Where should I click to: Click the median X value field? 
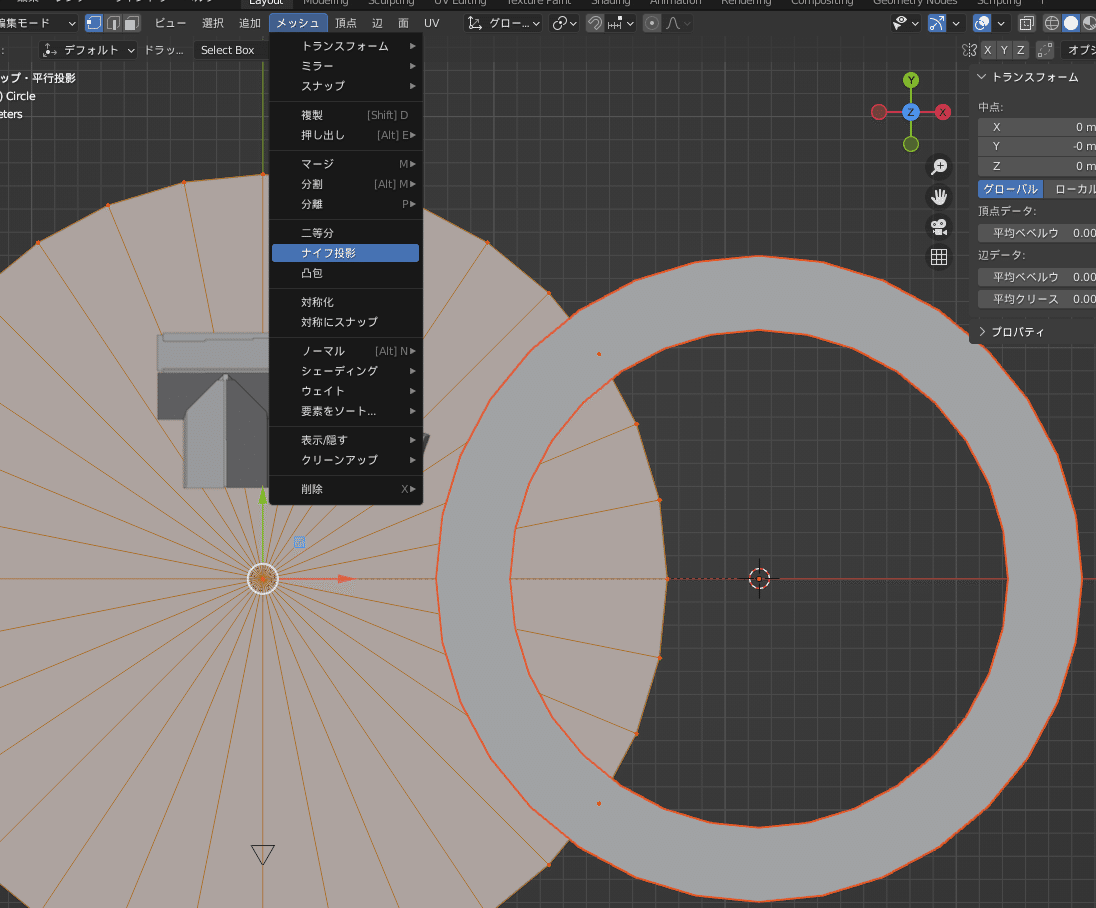[x=1037, y=127]
